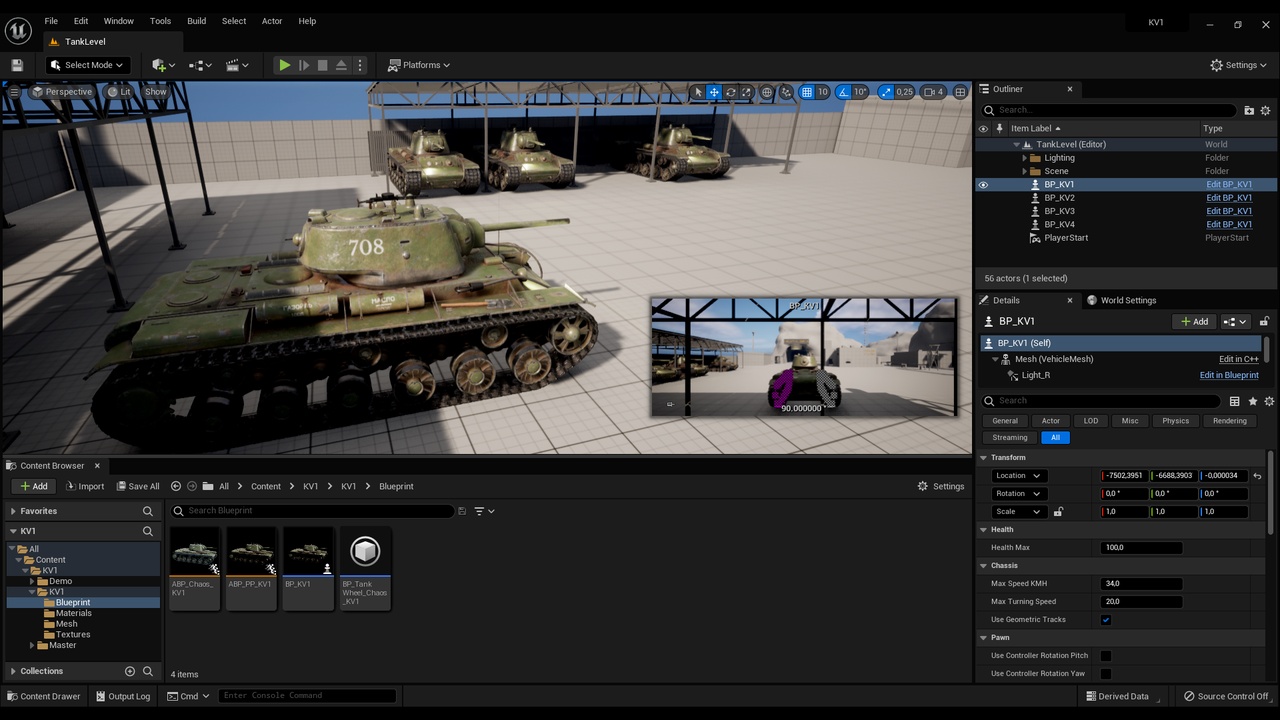Start Play in Editor with green arrow
This screenshot has width=1280, height=720.
[x=285, y=65]
